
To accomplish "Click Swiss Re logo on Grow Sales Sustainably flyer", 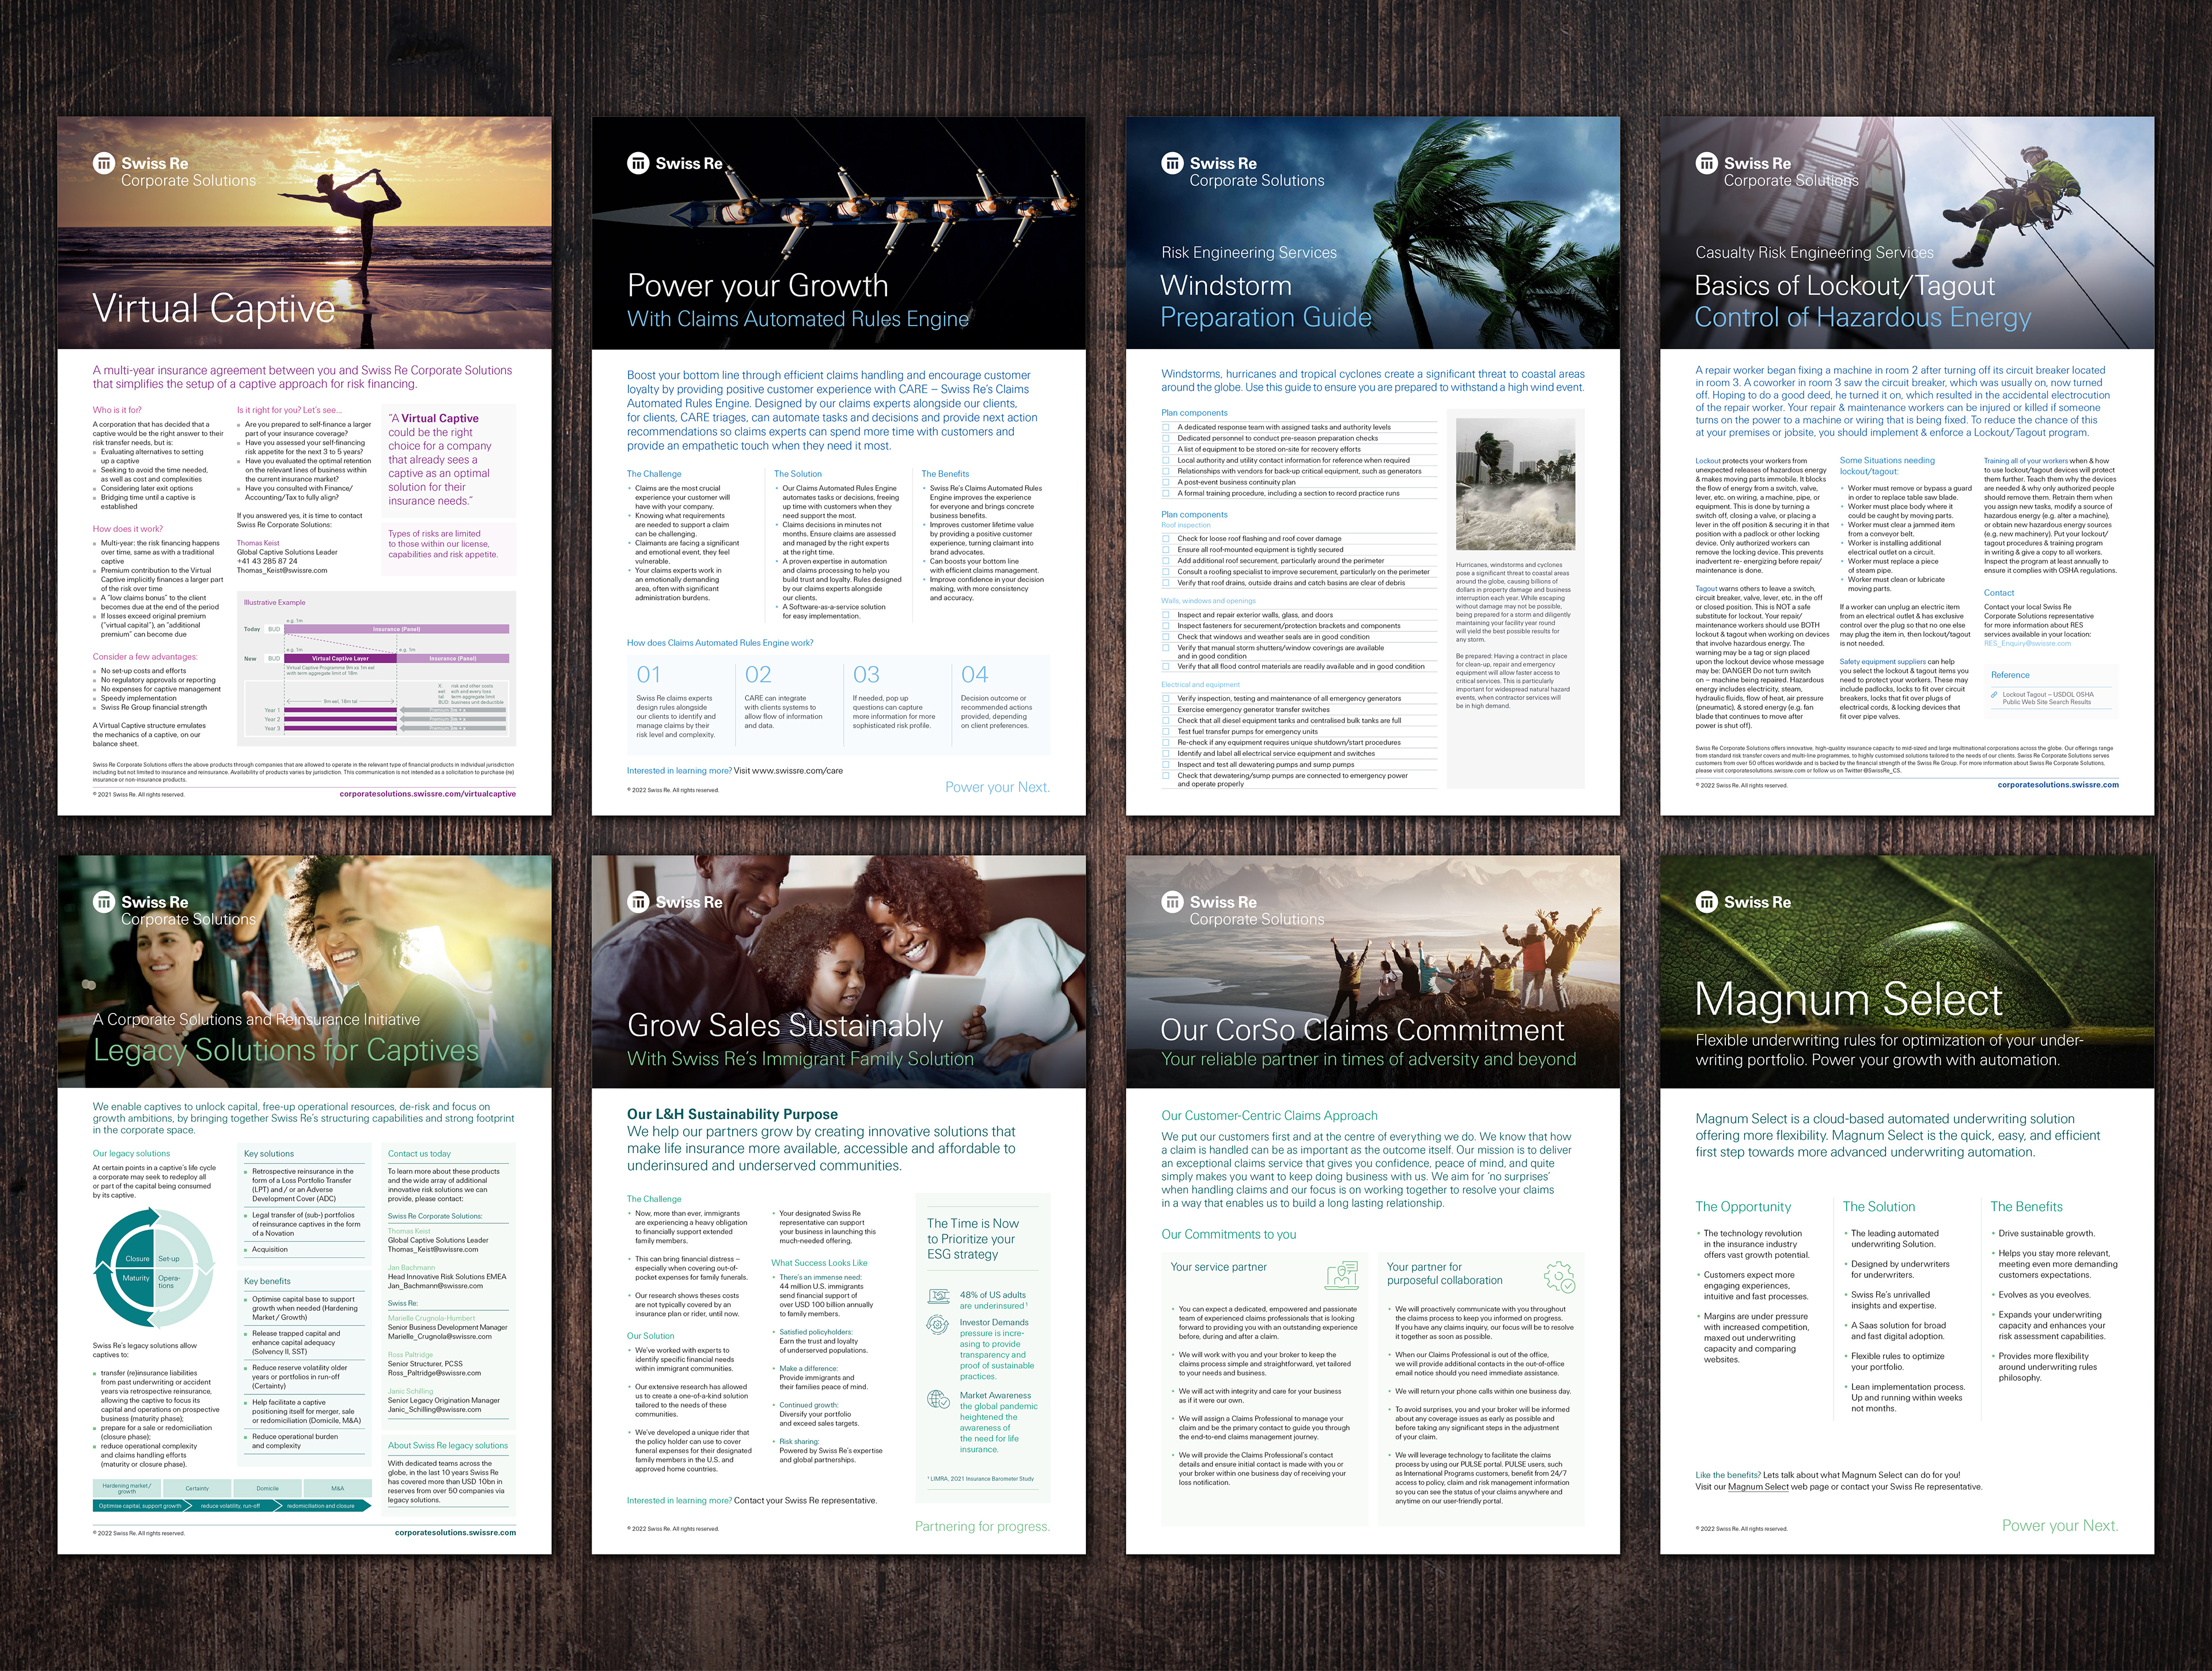I will pos(674,902).
